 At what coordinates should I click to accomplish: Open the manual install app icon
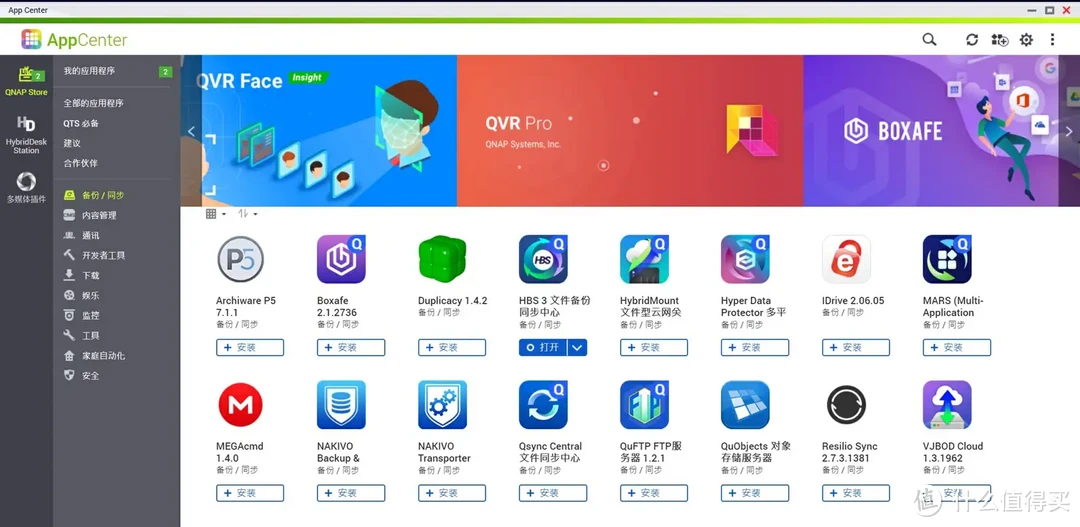[x=999, y=40]
